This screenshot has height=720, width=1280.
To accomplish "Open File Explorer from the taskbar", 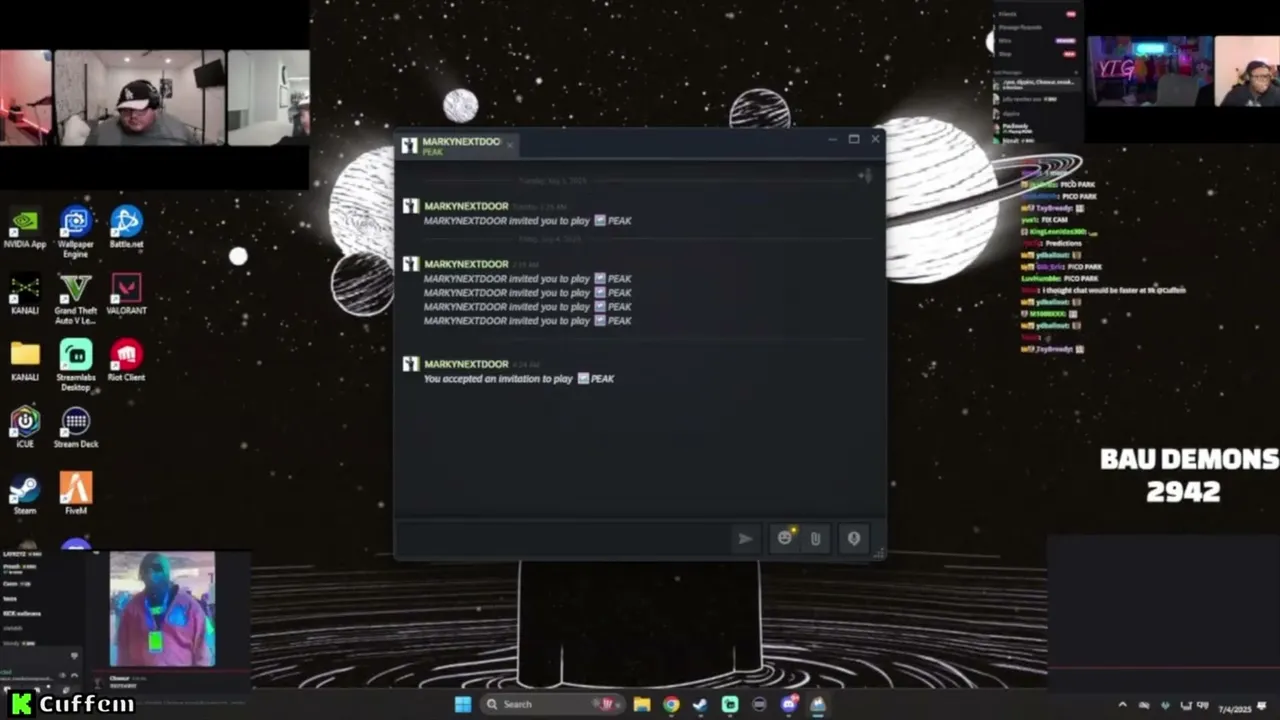I will (x=642, y=704).
